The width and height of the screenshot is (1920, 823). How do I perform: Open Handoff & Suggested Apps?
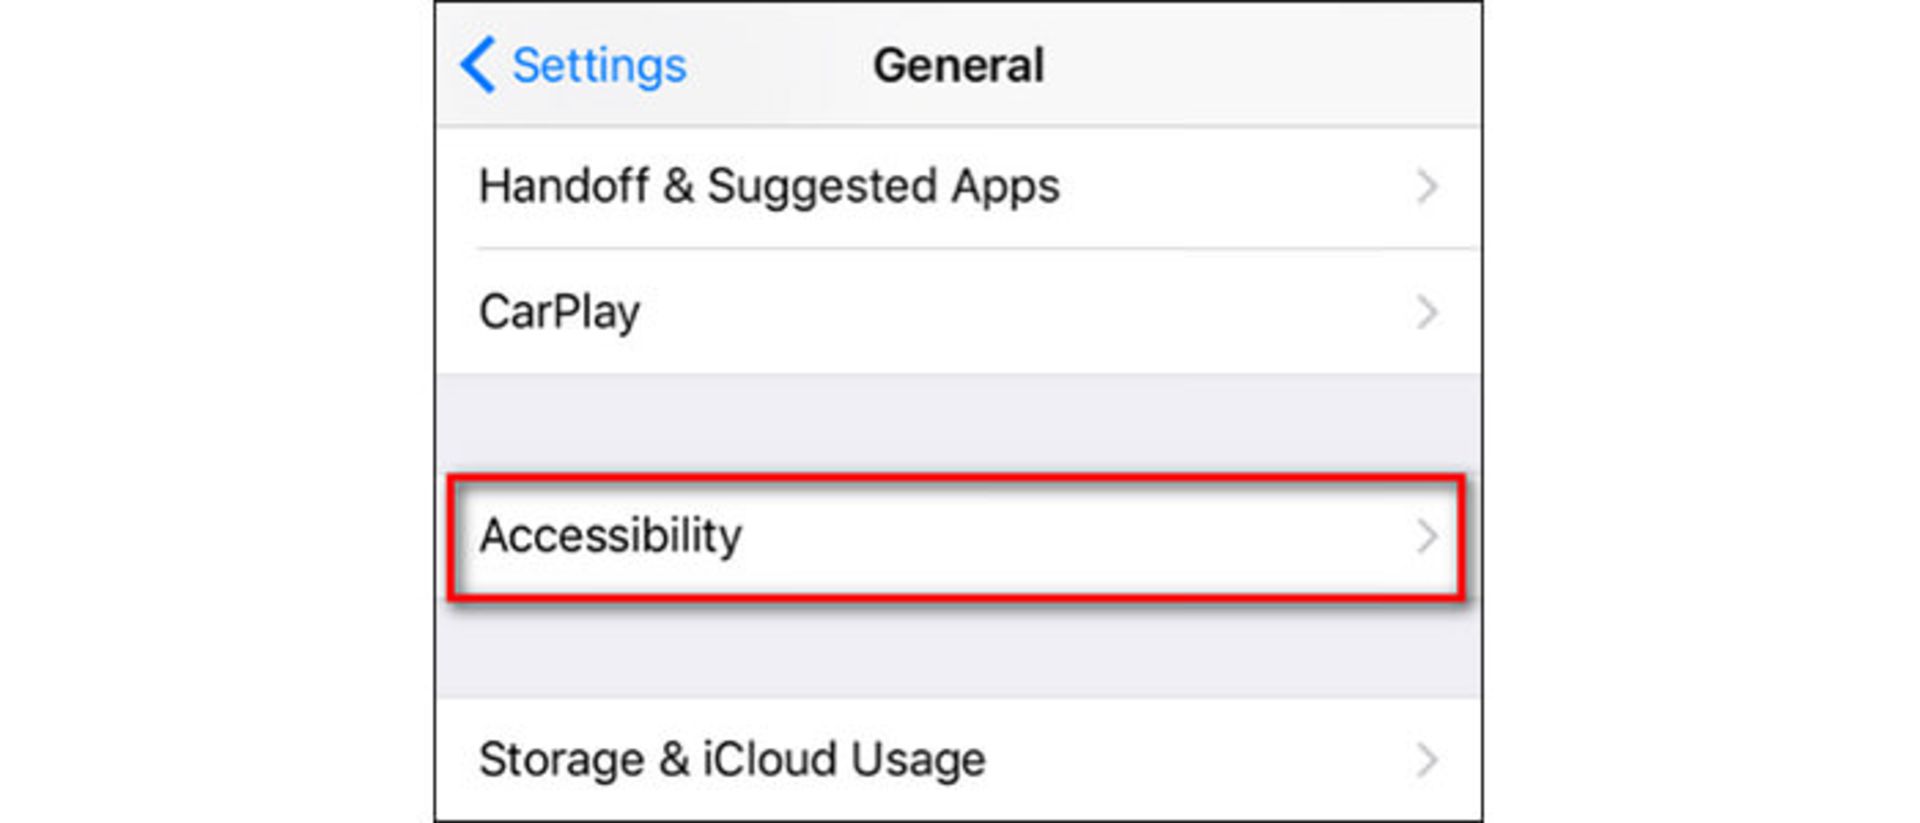[x=768, y=187]
